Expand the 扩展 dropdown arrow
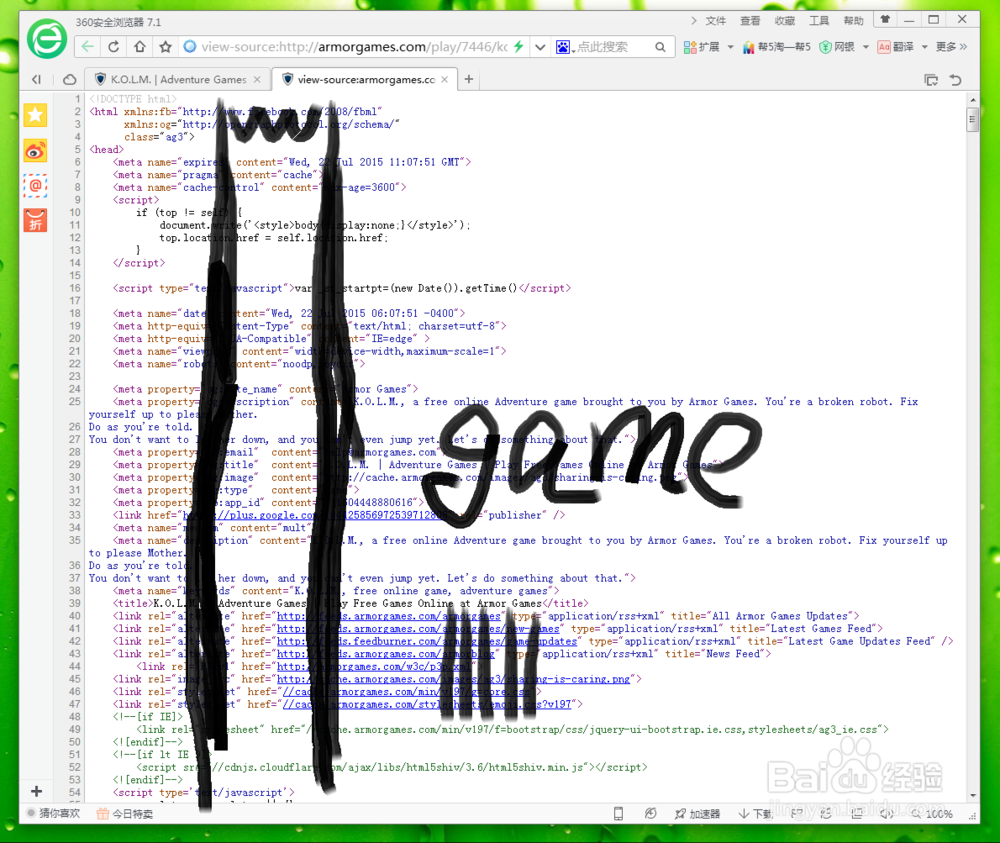The width and height of the screenshot is (1000, 843). pyautogui.click(x=730, y=47)
